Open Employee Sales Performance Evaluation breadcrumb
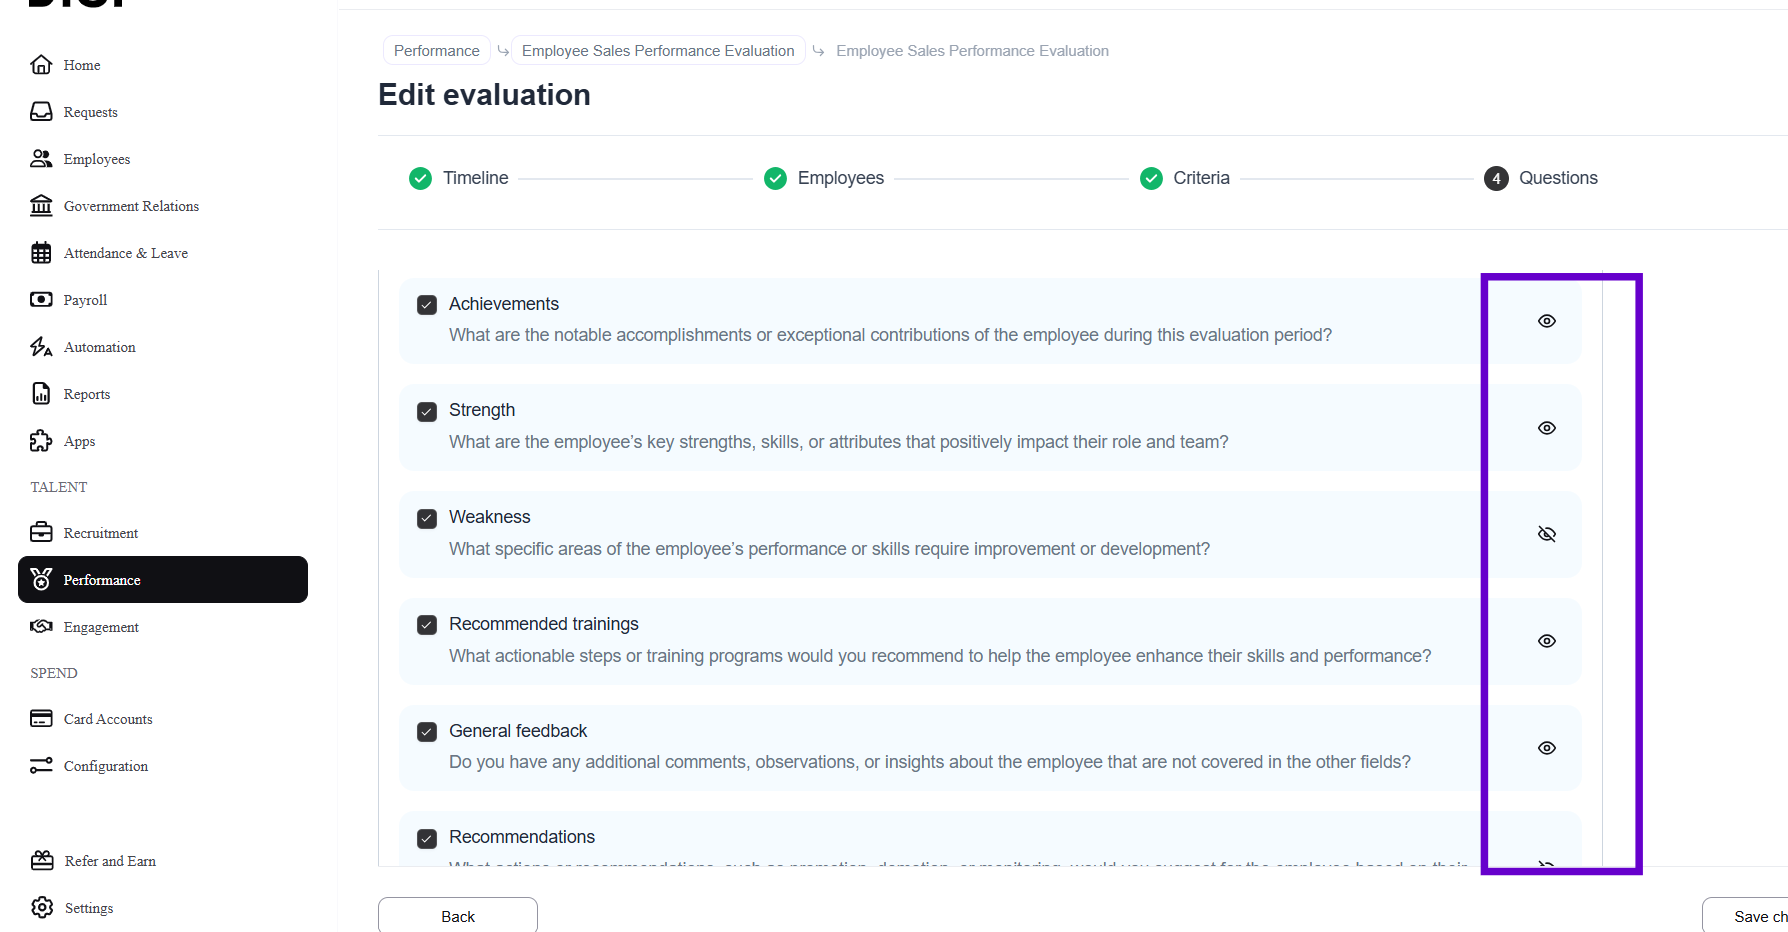 pyautogui.click(x=657, y=51)
